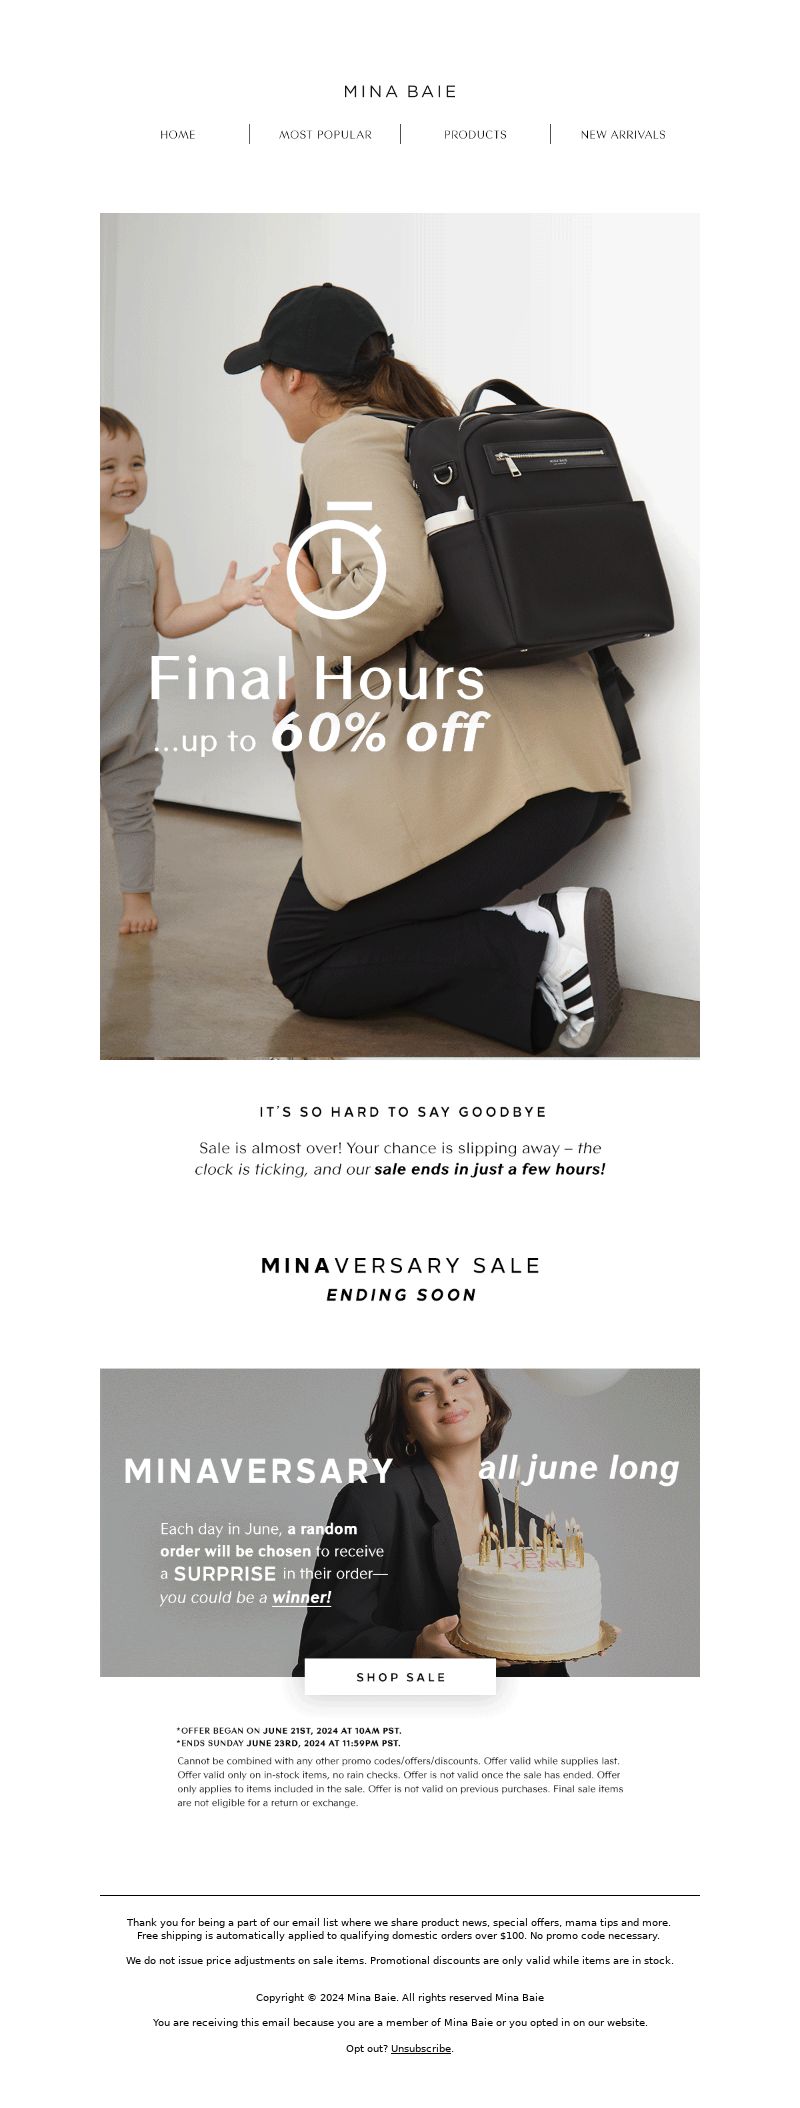The width and height of the screenshot is (800, 2108).
Task: Click the underlined 'winner!' text
Action: [301, 1597]
